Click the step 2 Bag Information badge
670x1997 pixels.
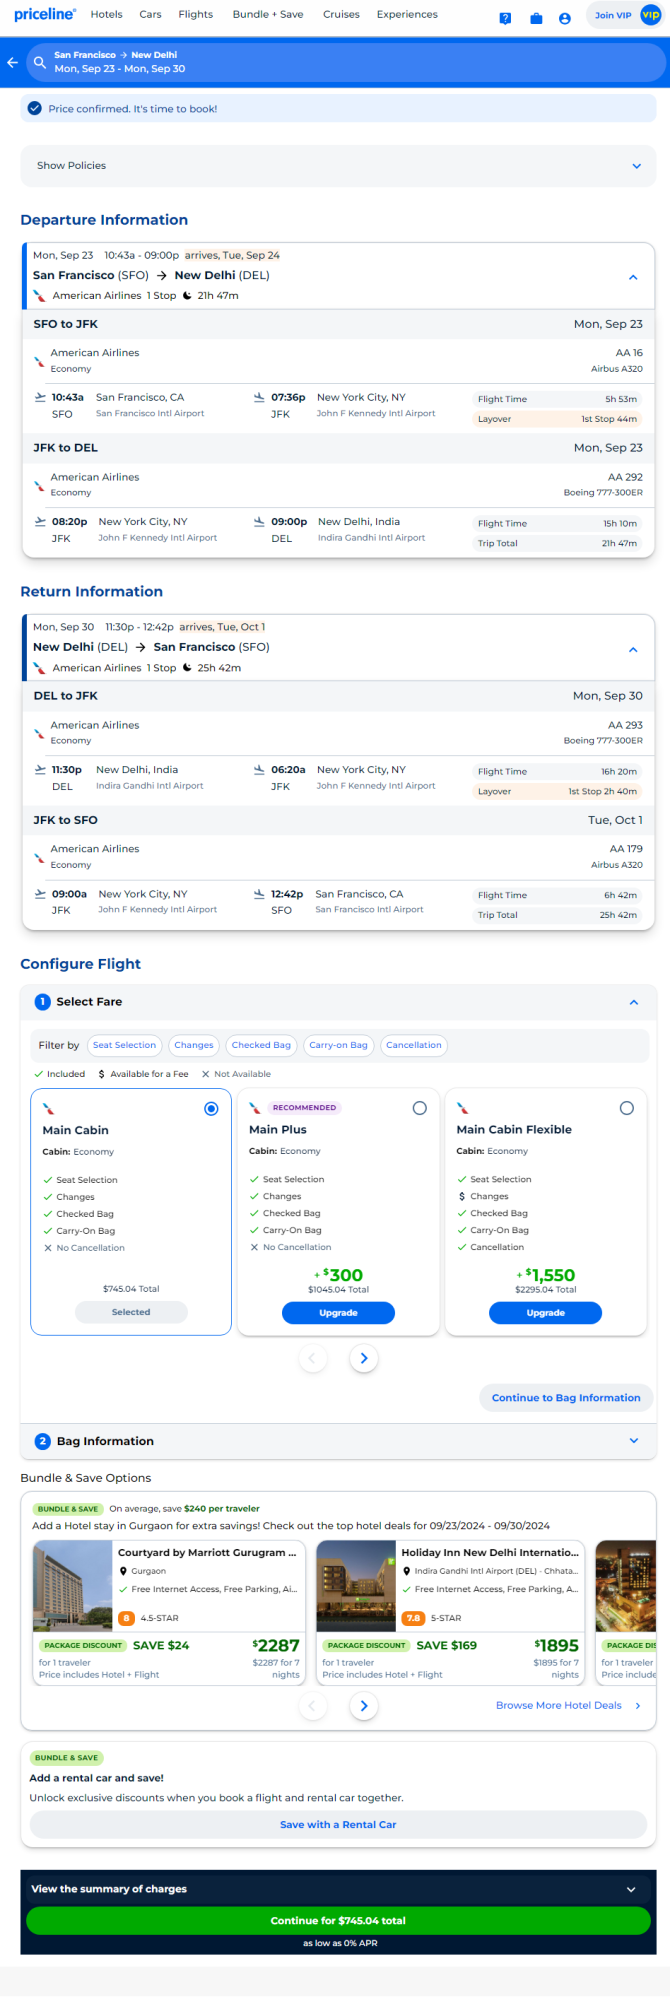pos(42,1441)
